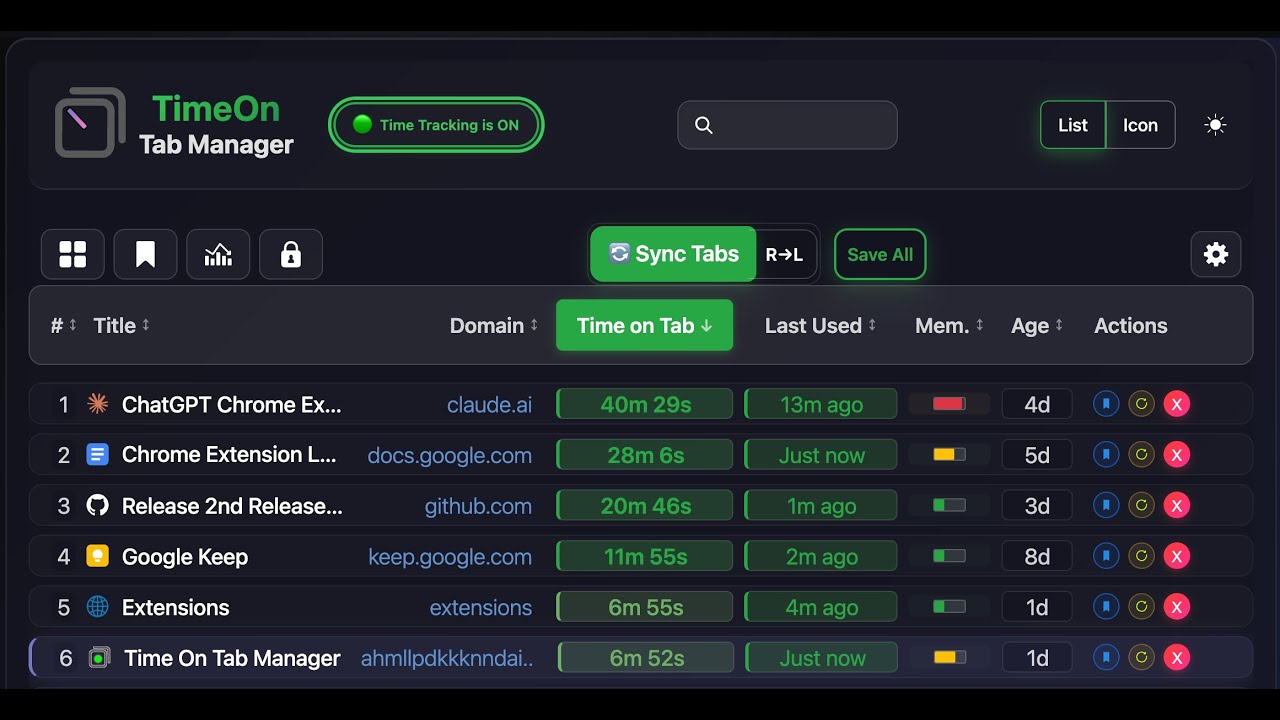Click the TimeOn Tab Manager logo icon
Screen dimensions: 1280x720
[90, 122]
